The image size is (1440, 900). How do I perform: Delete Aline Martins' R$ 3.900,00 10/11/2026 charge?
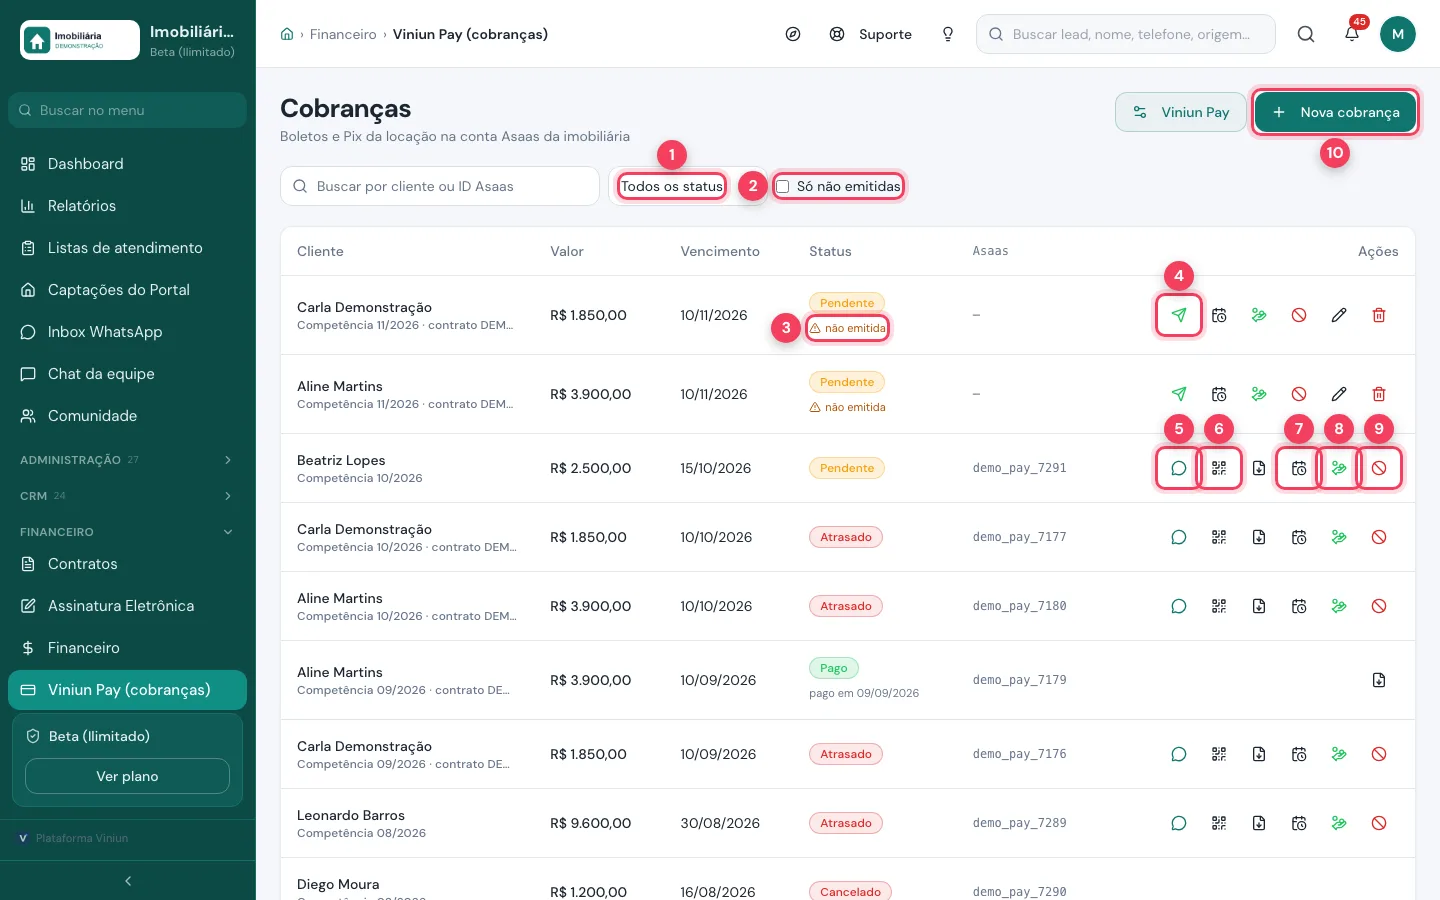click(1379, 394)
